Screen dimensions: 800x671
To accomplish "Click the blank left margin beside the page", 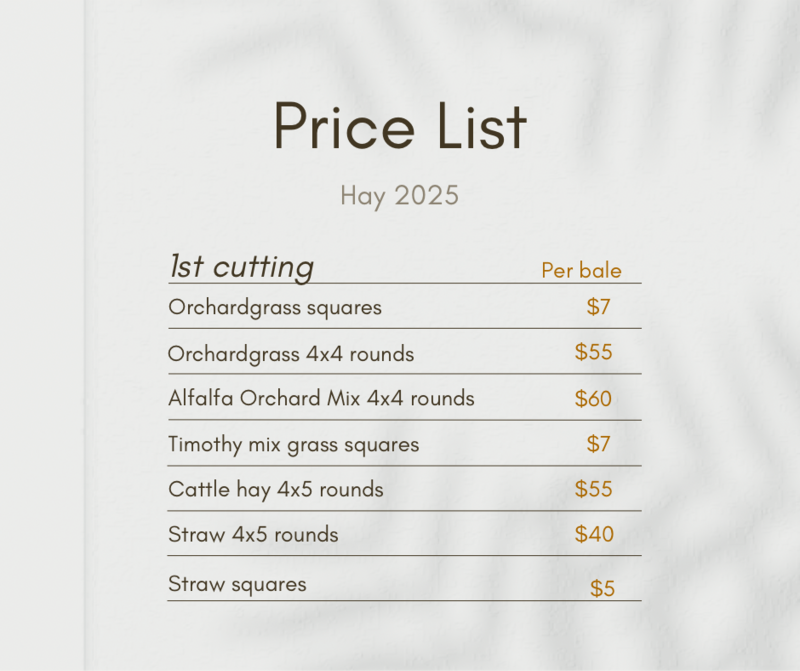I will click(x=42, y=335).
